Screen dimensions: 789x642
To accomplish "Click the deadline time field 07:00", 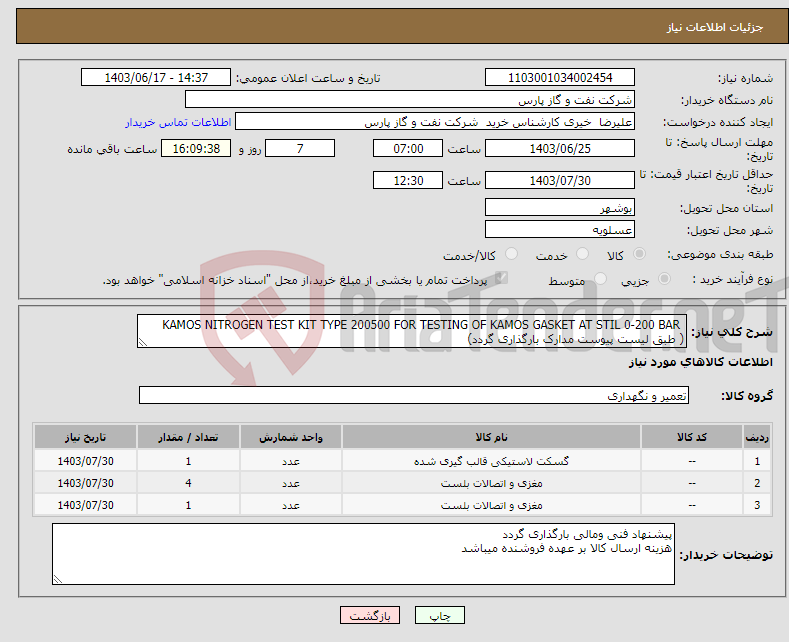I will point(408,148).
